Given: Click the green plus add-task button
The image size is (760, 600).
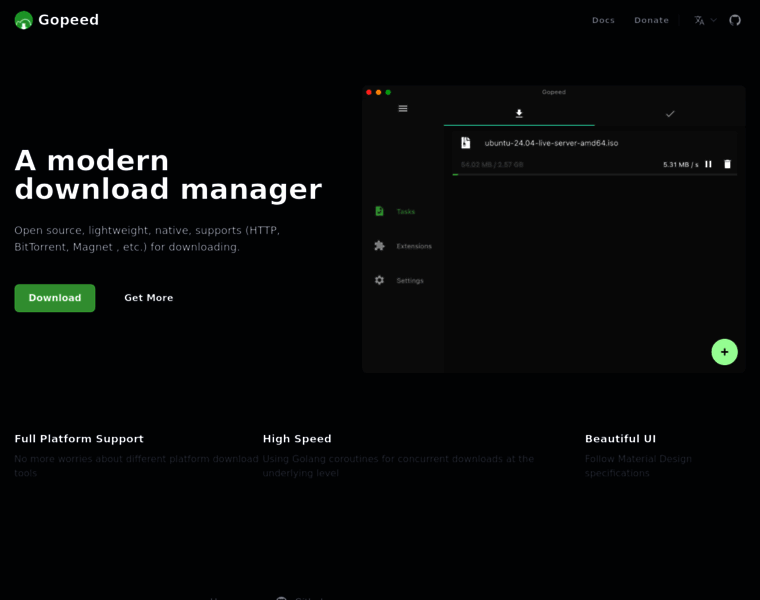Looking at the screenshot, I should 724,352.
